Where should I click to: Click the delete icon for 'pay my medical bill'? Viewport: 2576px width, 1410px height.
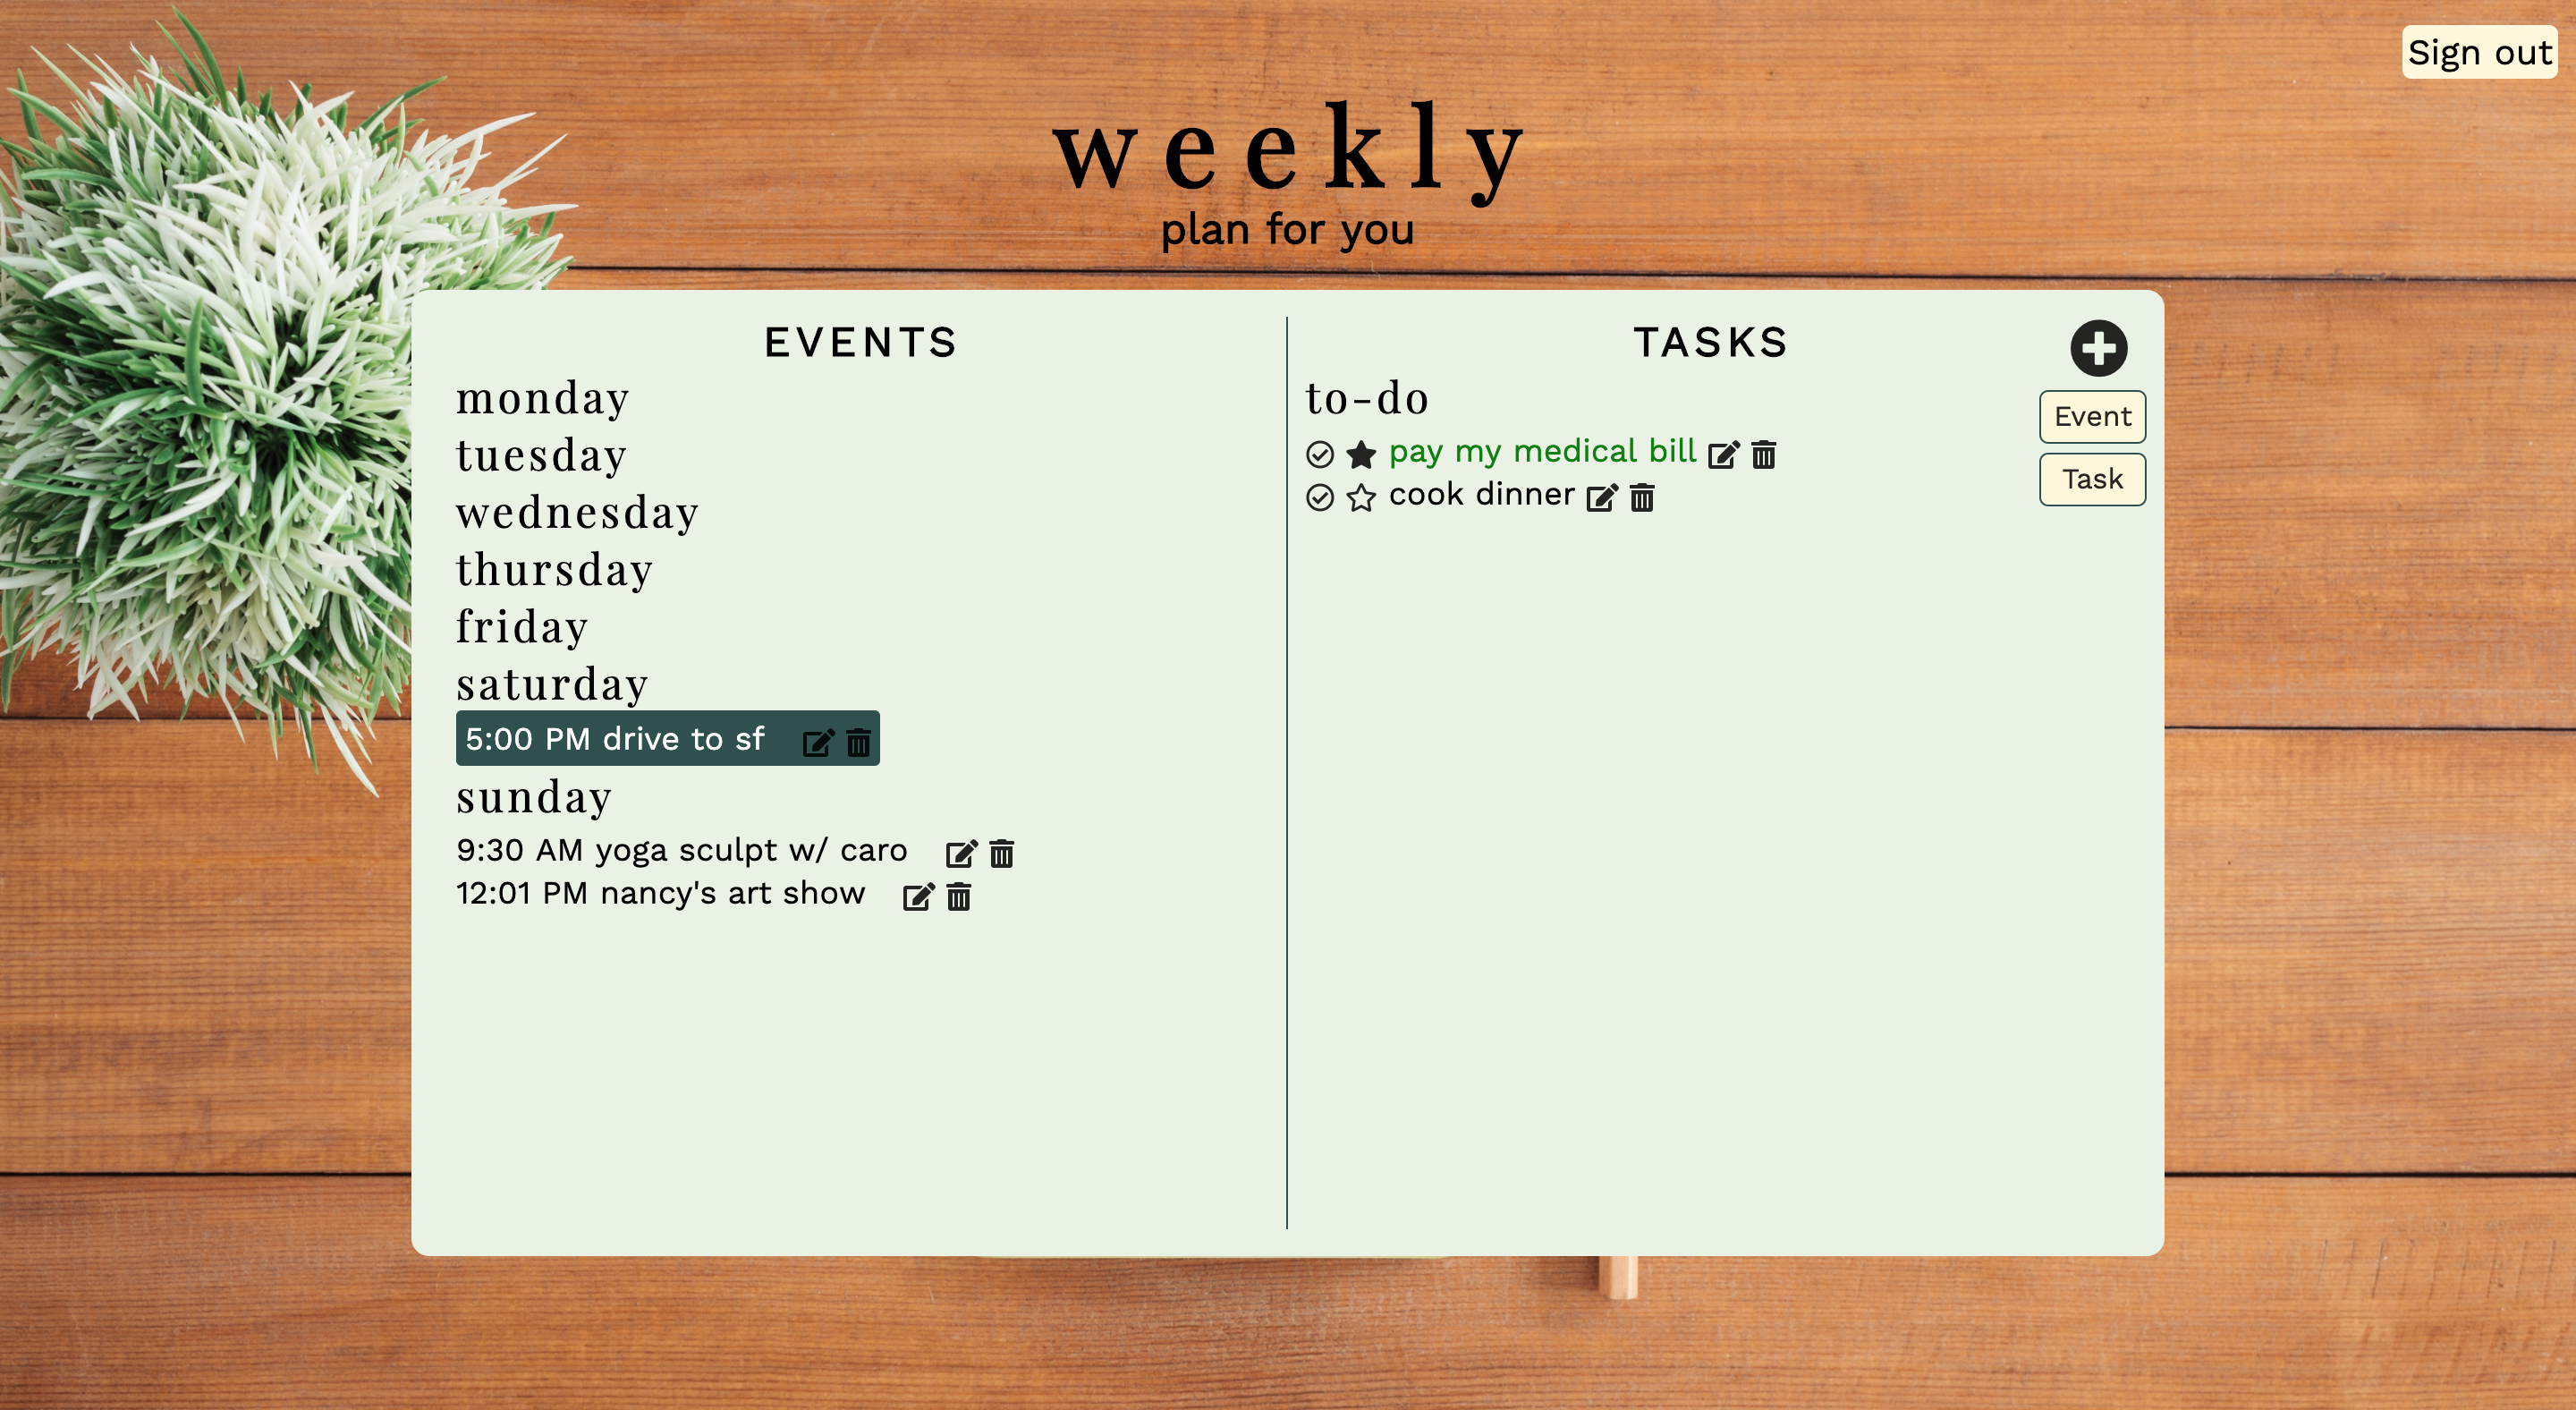click(1767, 454)
